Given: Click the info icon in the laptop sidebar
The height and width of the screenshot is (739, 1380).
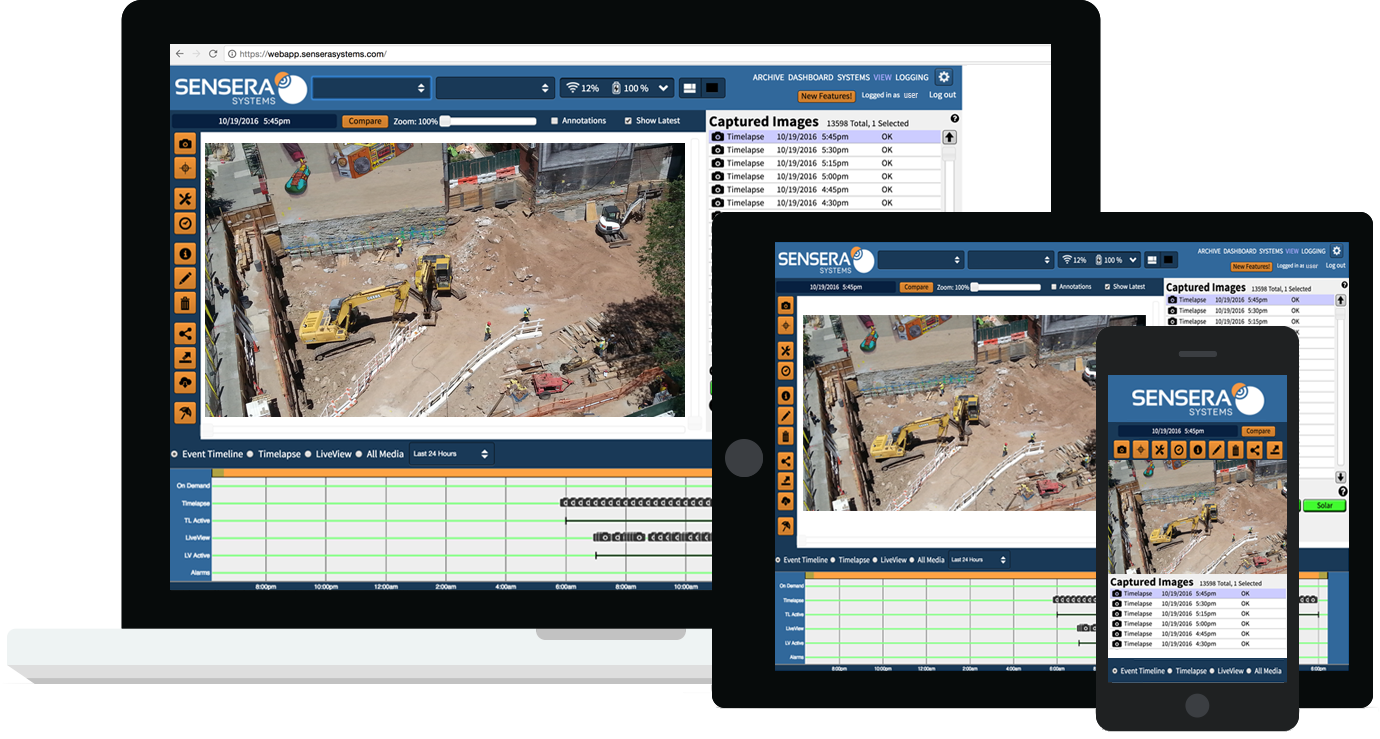Looking at the screenshot, I should [184, 253].
